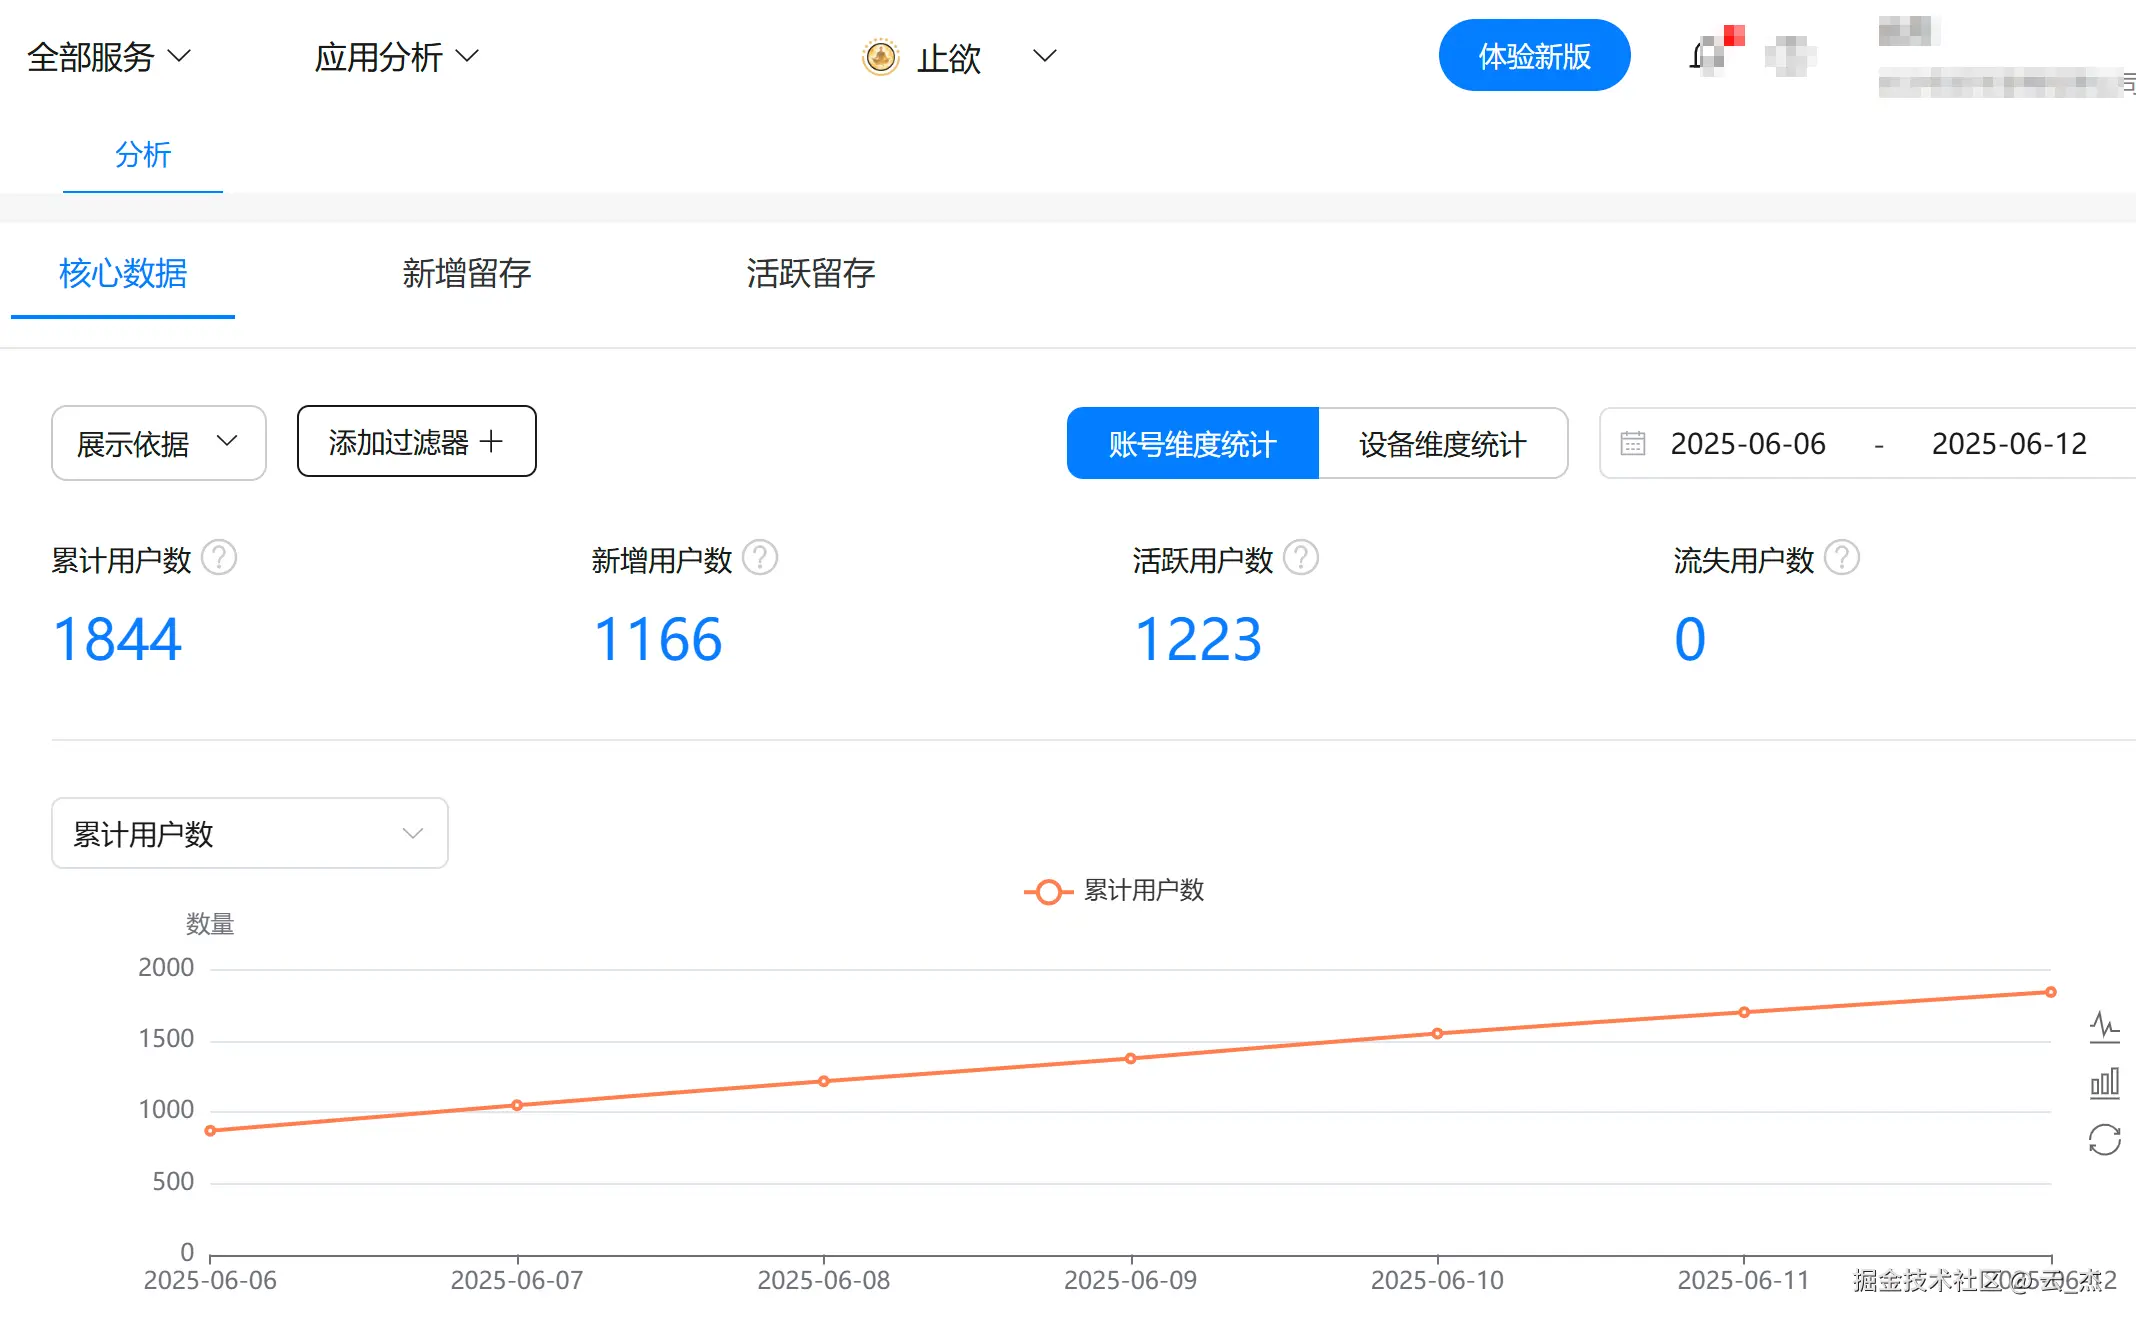Open the 展示依据 dropdown
2136x1328 pixels.
tap(158, 443)
